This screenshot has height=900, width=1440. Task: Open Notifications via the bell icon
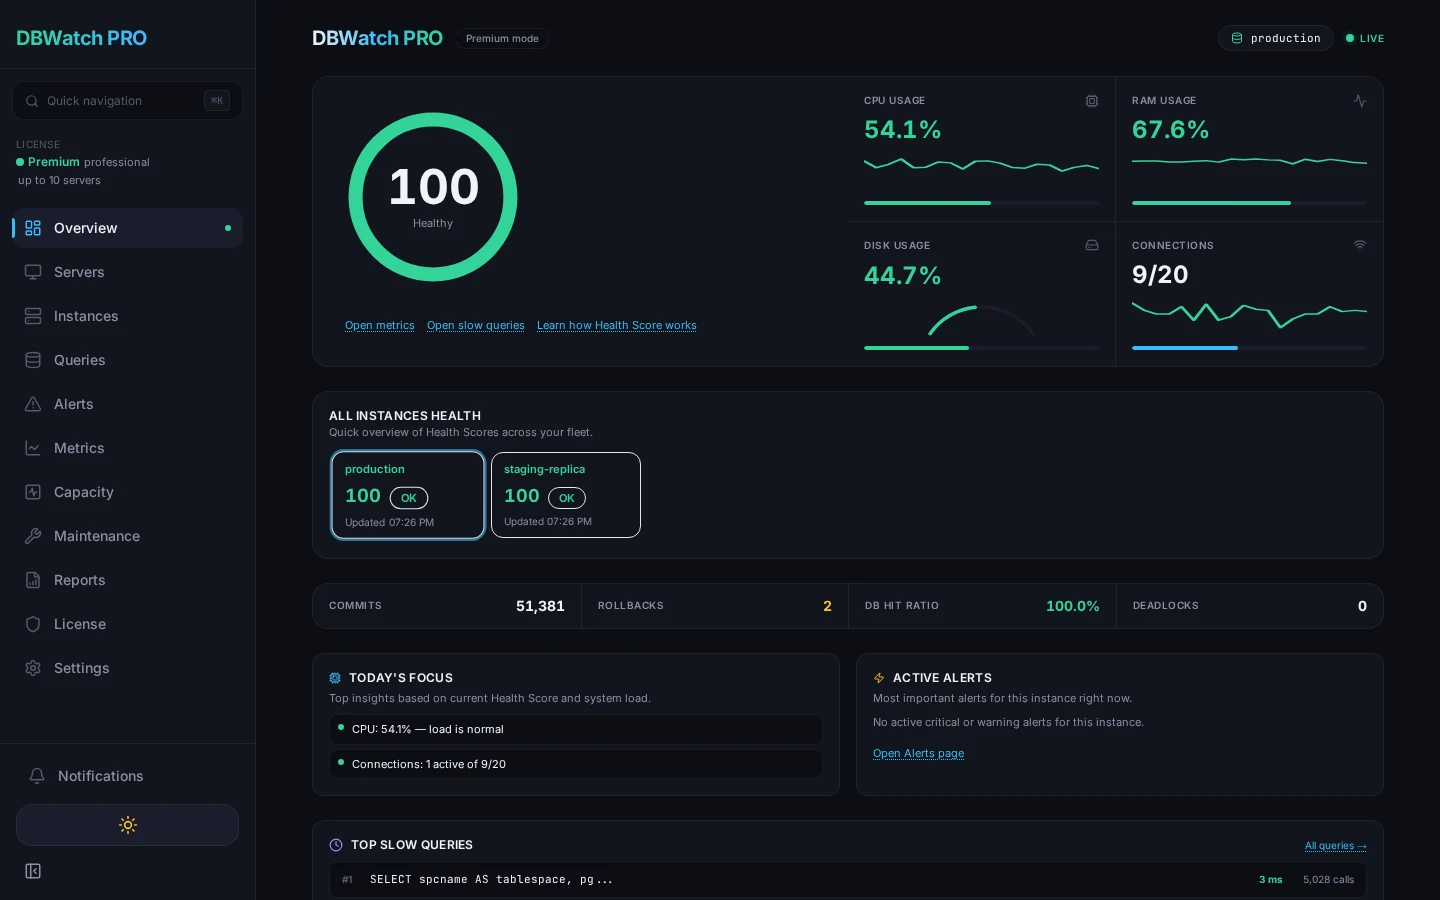[37, 776]
